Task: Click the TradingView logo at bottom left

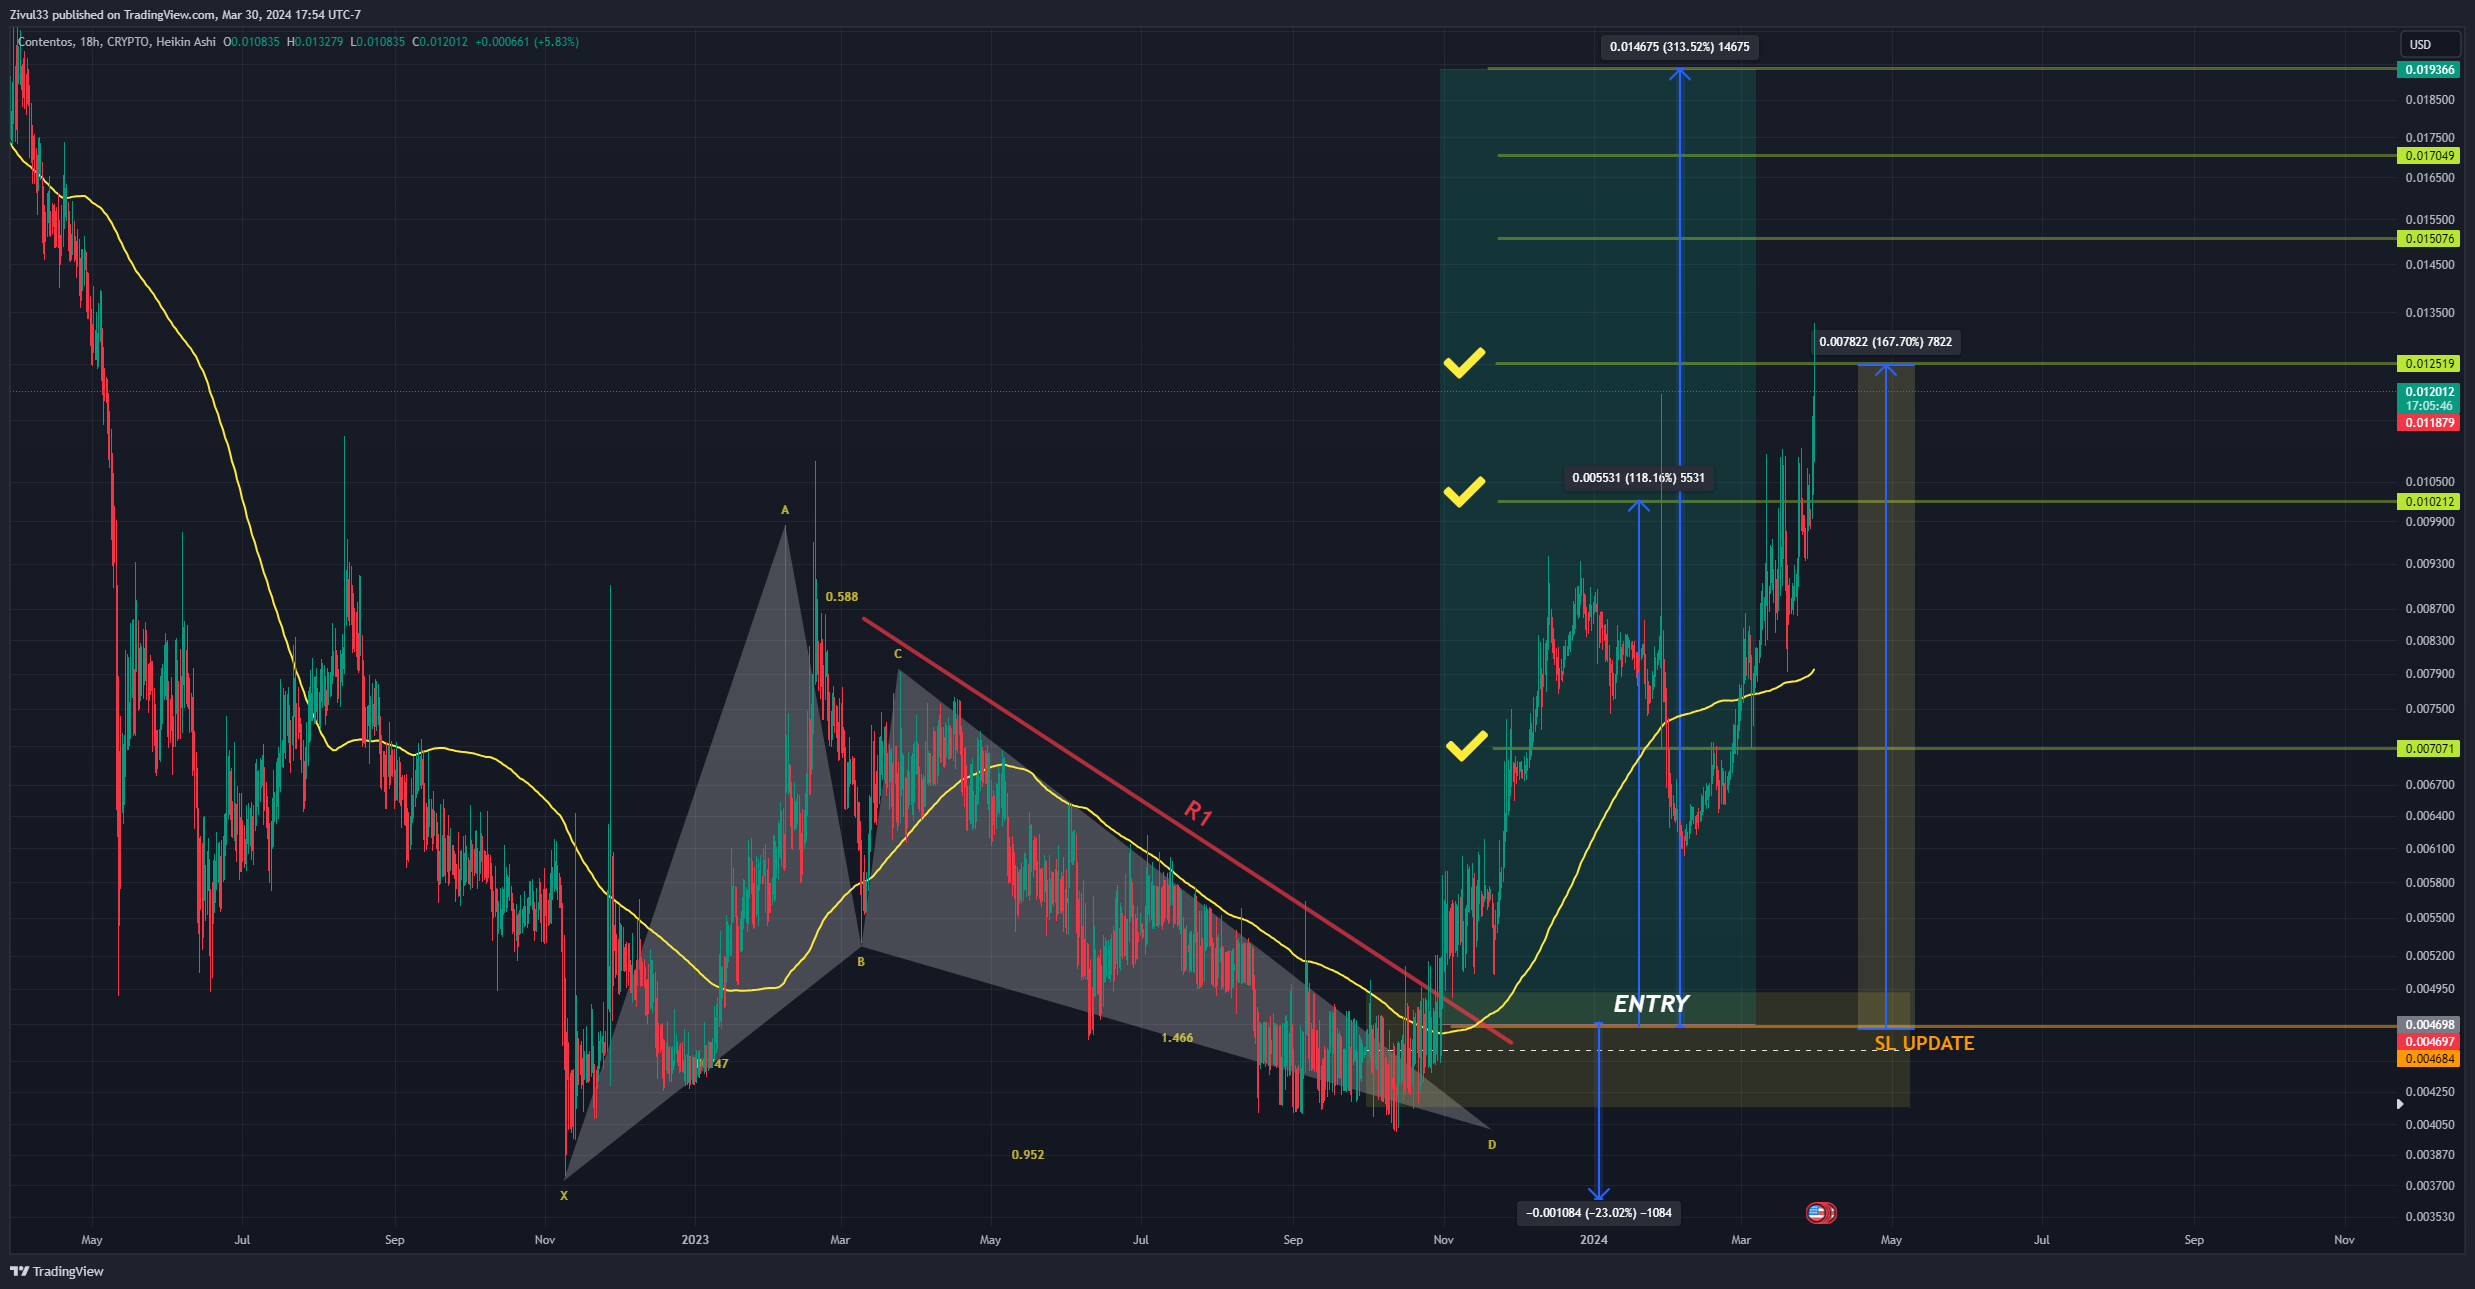Action: [x=57, y=1271]
